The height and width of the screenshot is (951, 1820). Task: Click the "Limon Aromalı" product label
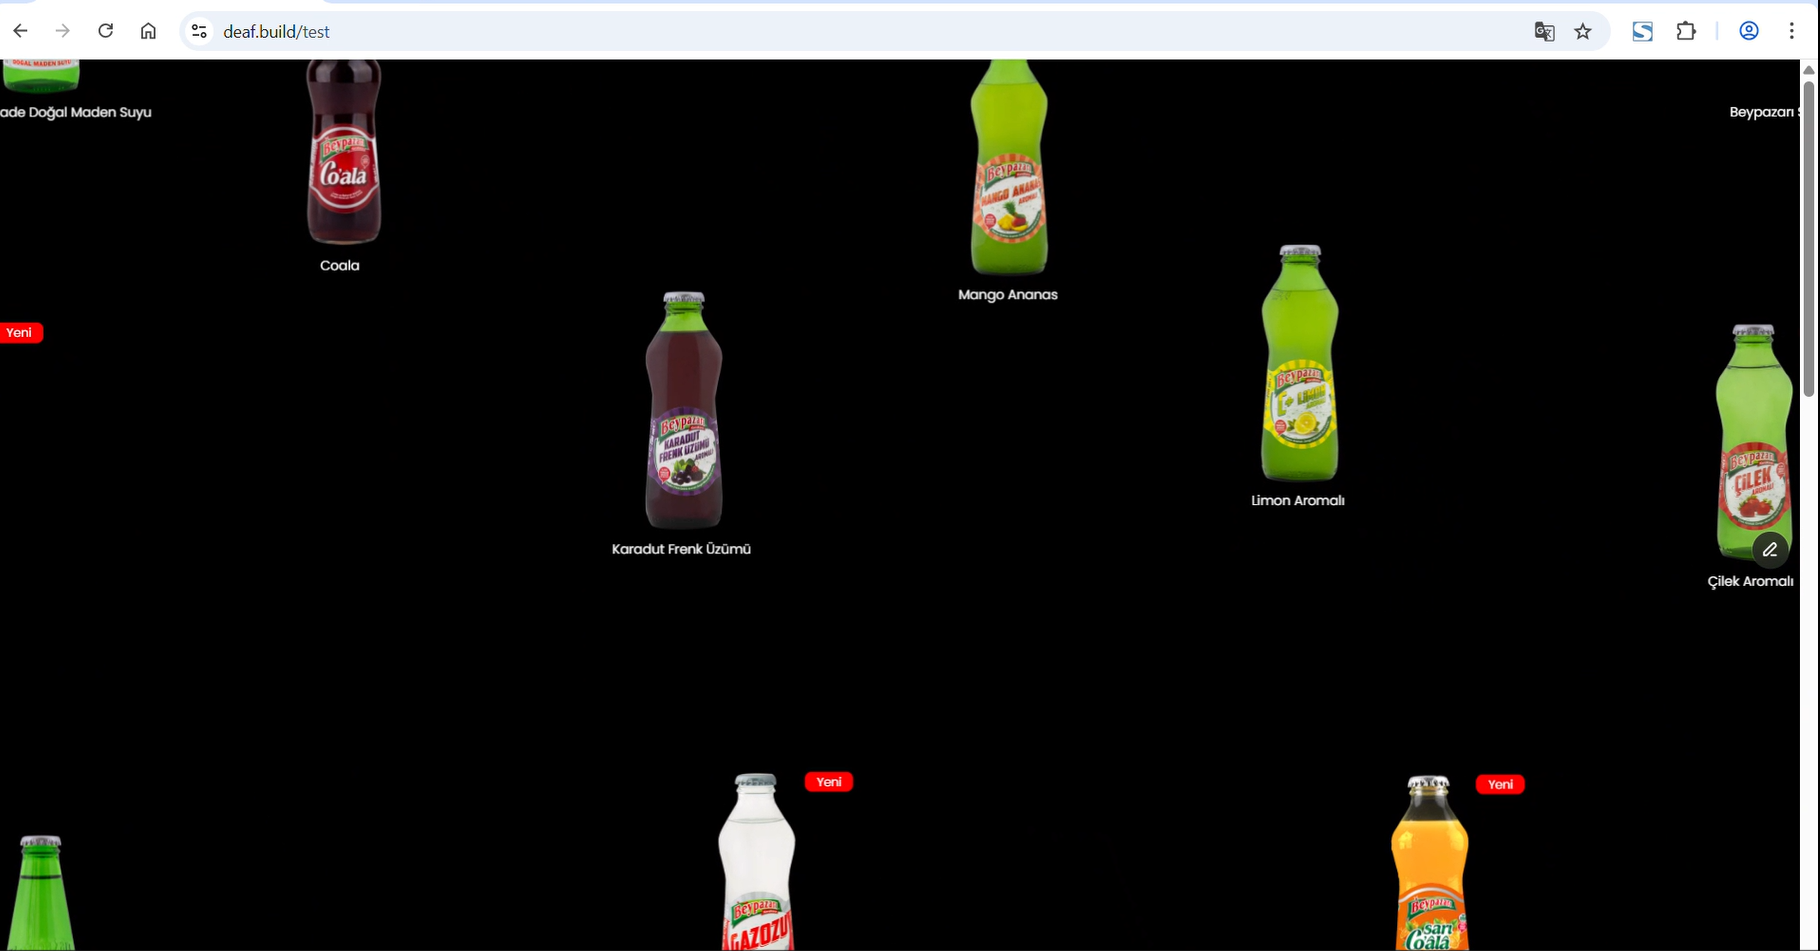click(1298, 500)
